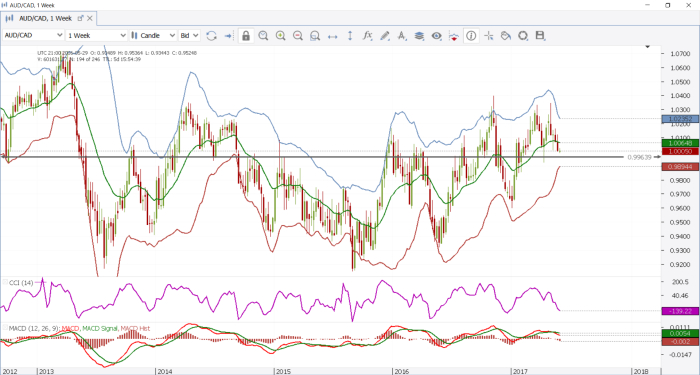Toggle the info display button
700x375 pixels.
click(471, 36)
